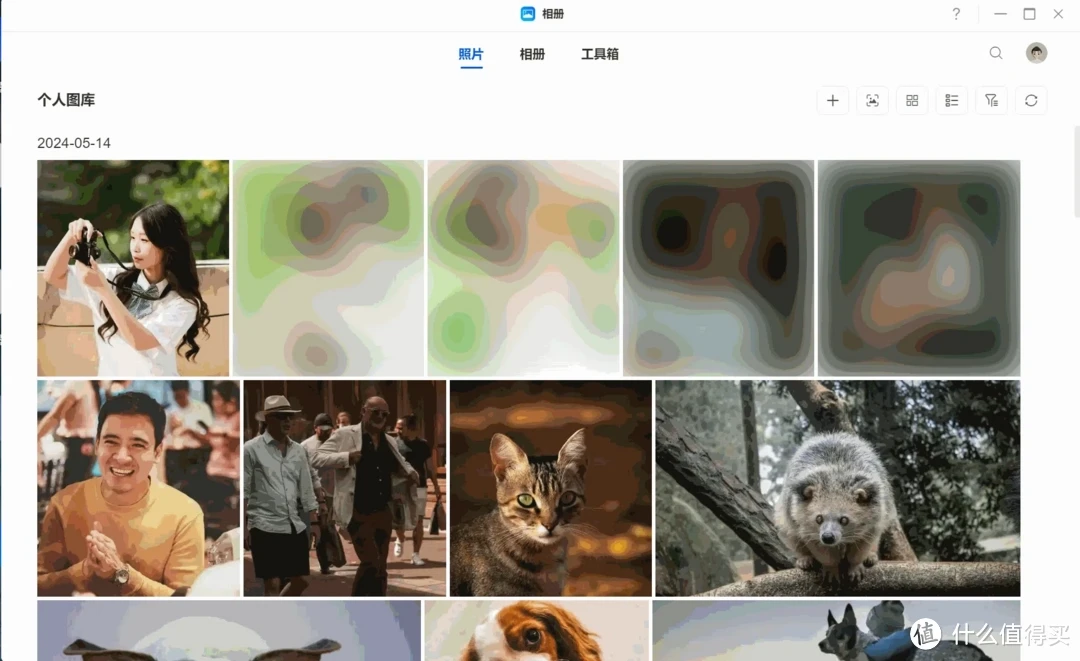Switch to list view layout icon
The width and height of the screenshot is (1080, 661).
click(952, 101)
